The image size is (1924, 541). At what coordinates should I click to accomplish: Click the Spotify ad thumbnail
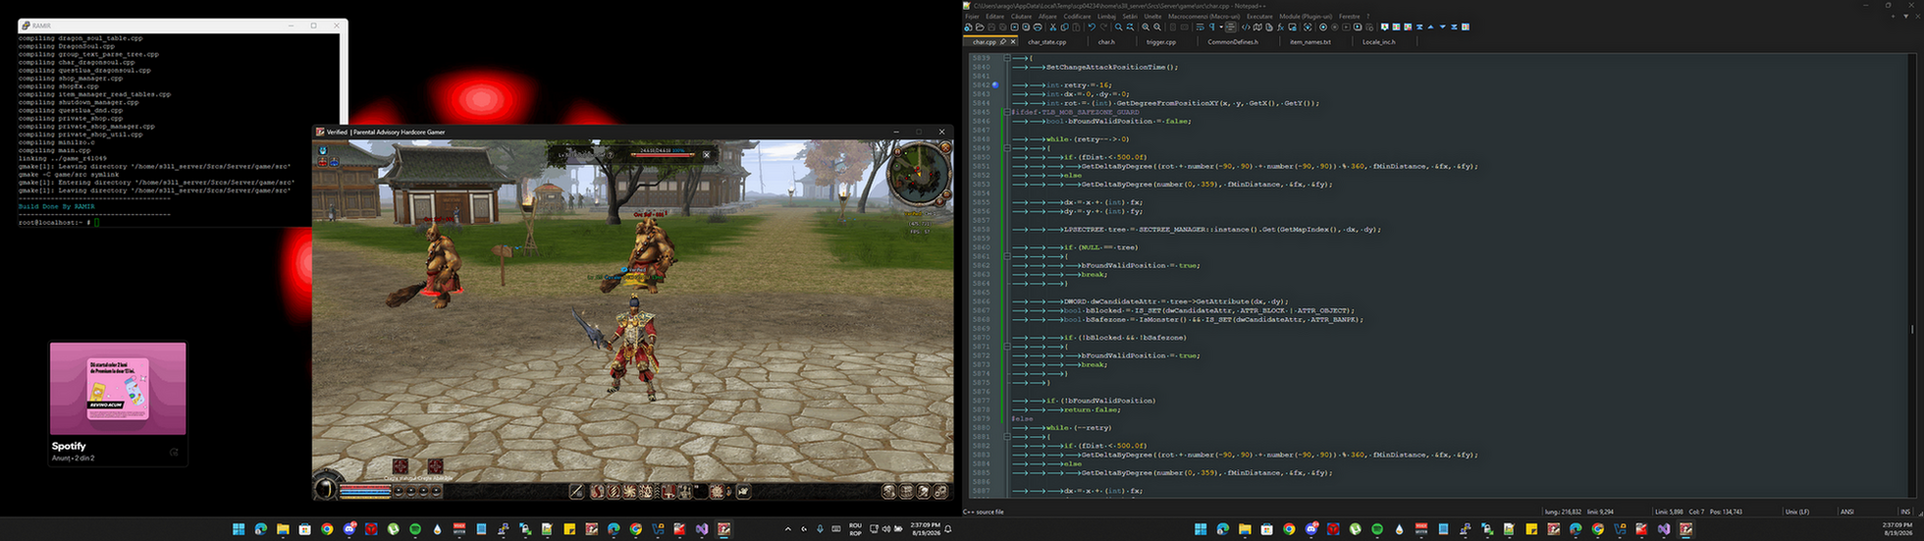118,389
